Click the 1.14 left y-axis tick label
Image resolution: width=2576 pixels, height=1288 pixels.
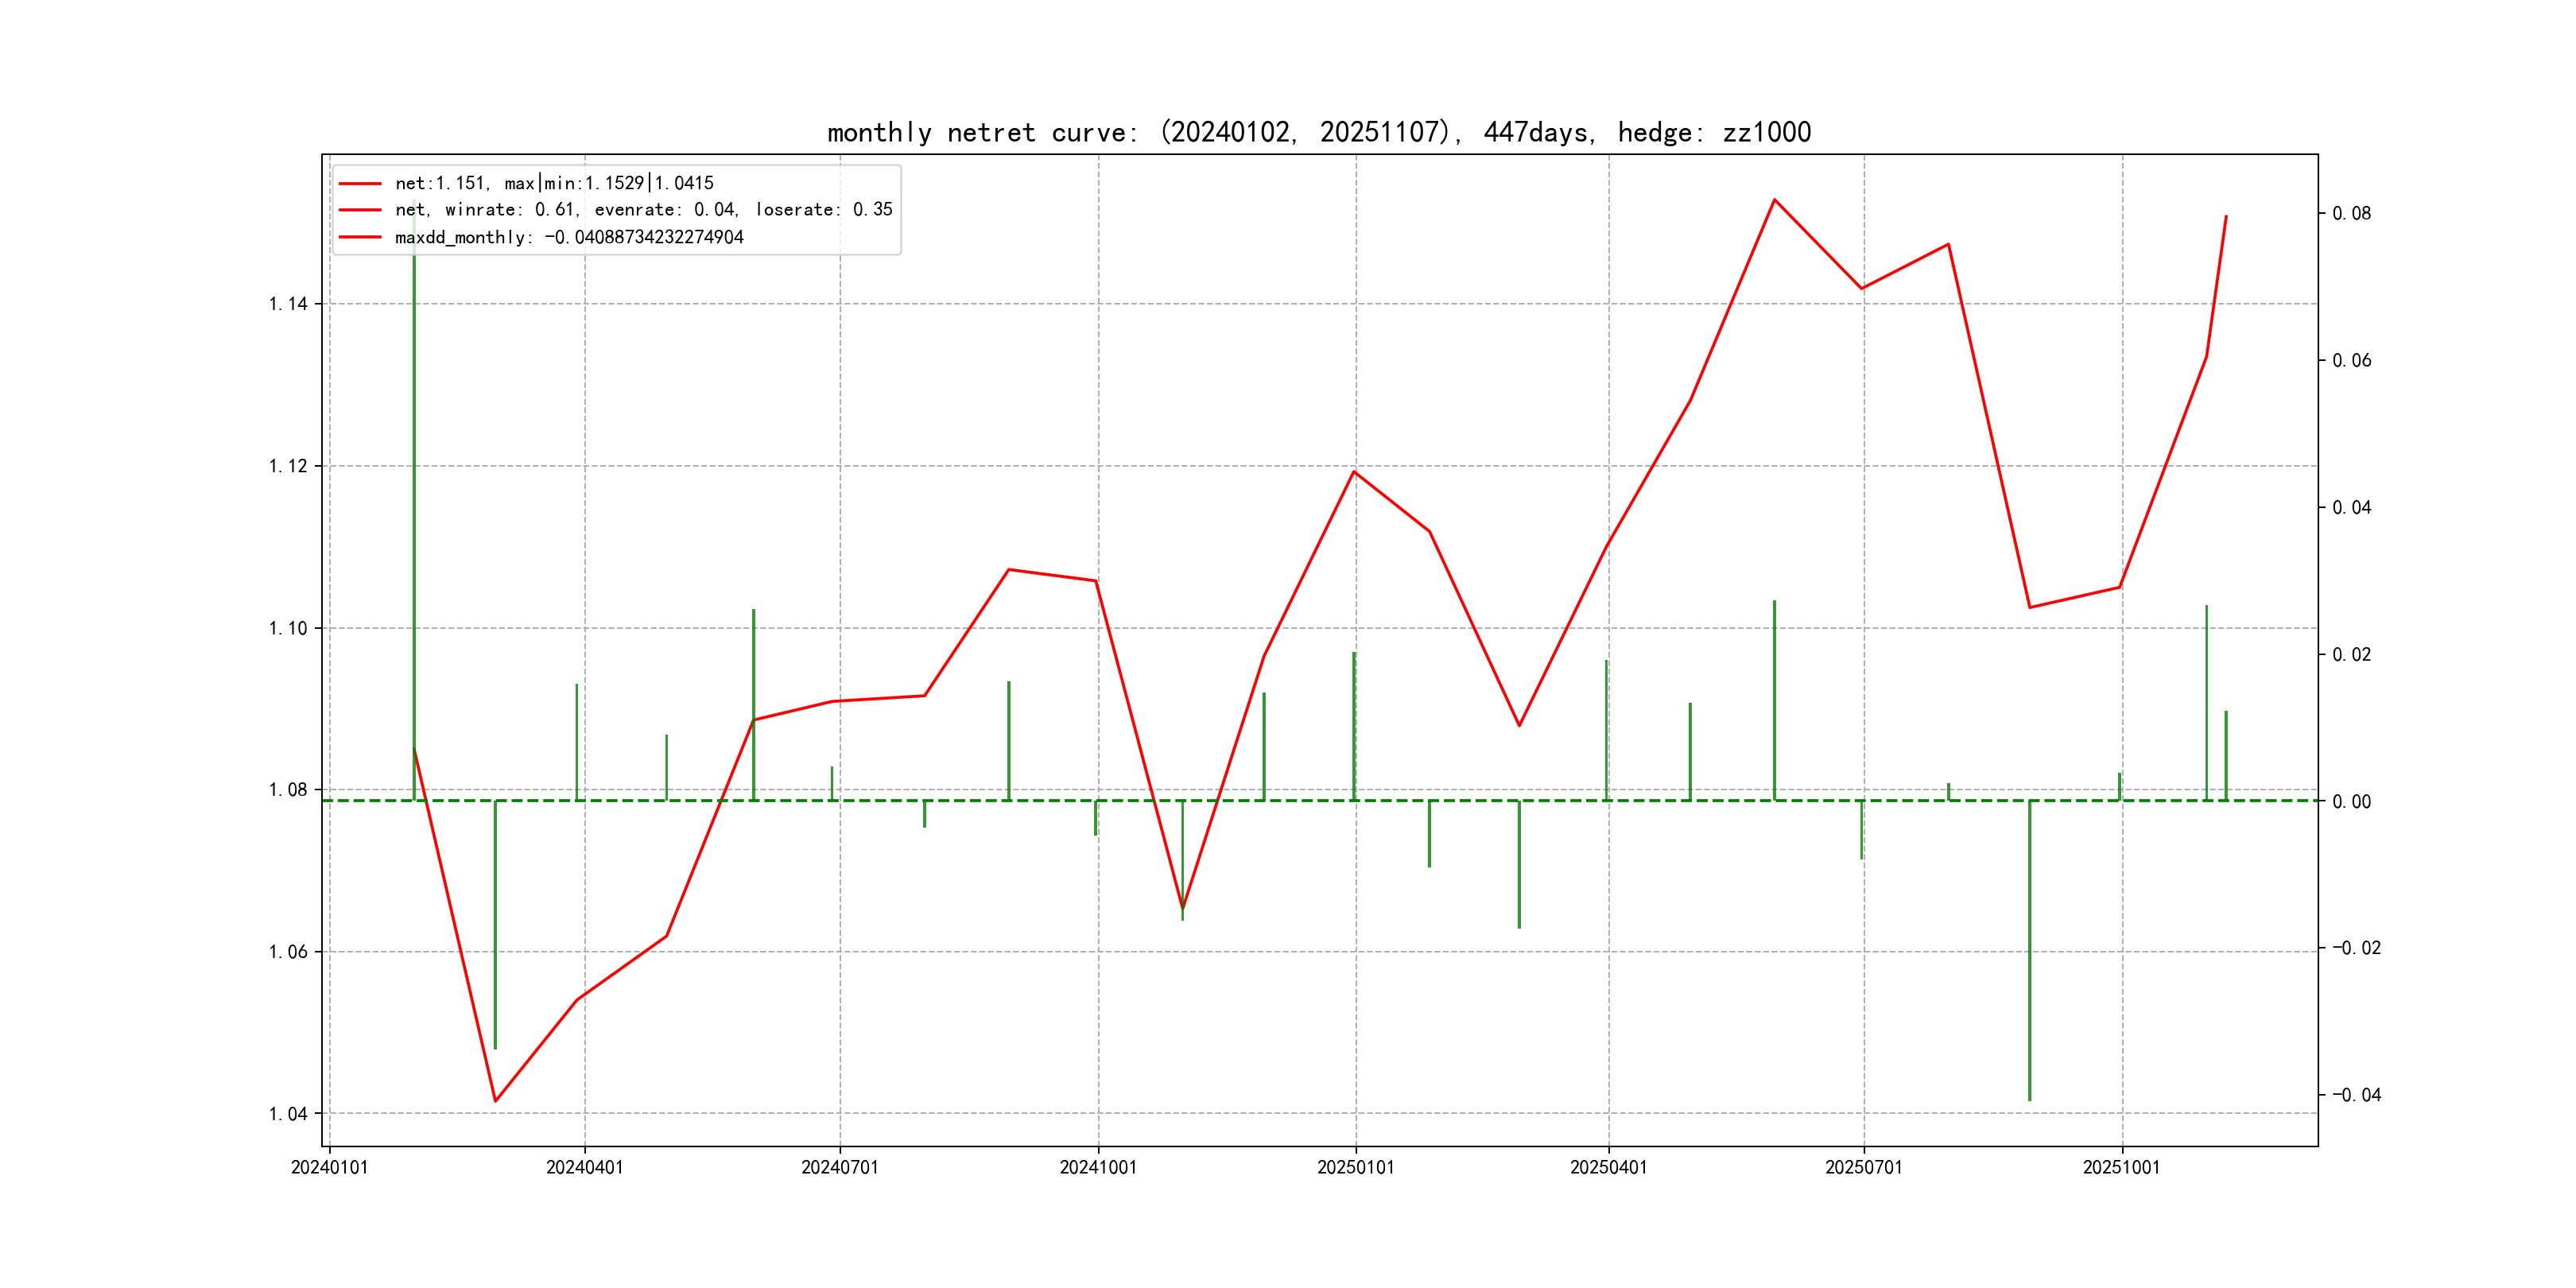point(288,304)
